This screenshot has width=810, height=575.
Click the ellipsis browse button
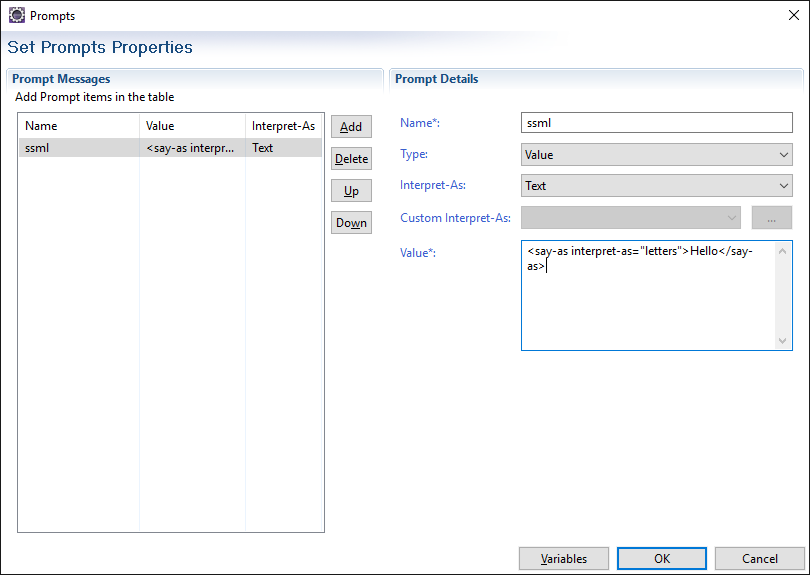pyautogui.click(x=771, y=218)
